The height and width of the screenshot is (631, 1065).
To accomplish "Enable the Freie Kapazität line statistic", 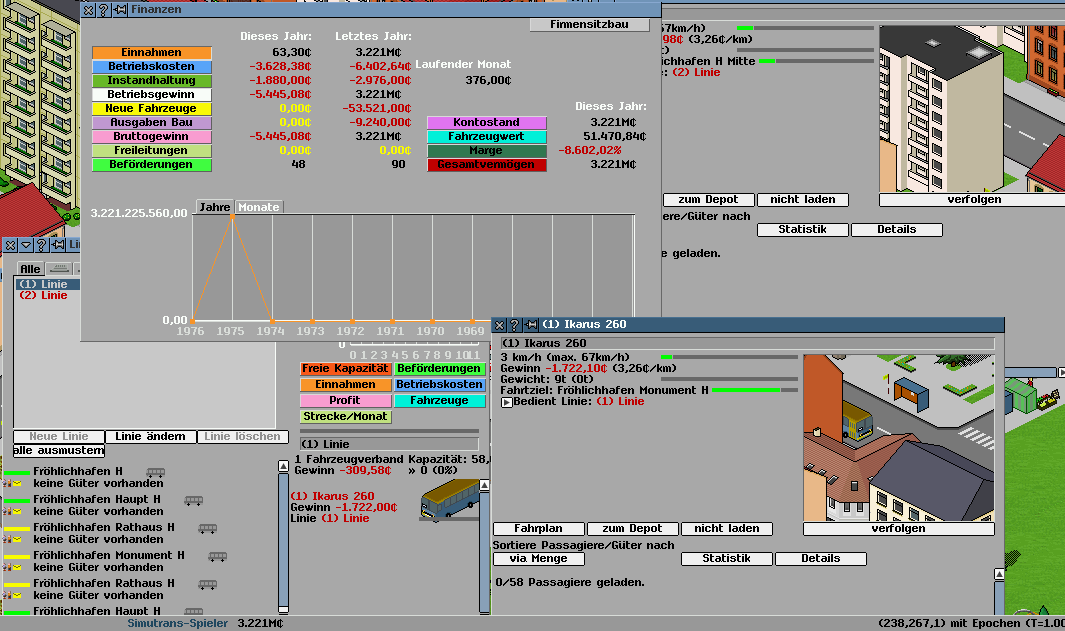I will pyautogui.click(x=345, y=369).
